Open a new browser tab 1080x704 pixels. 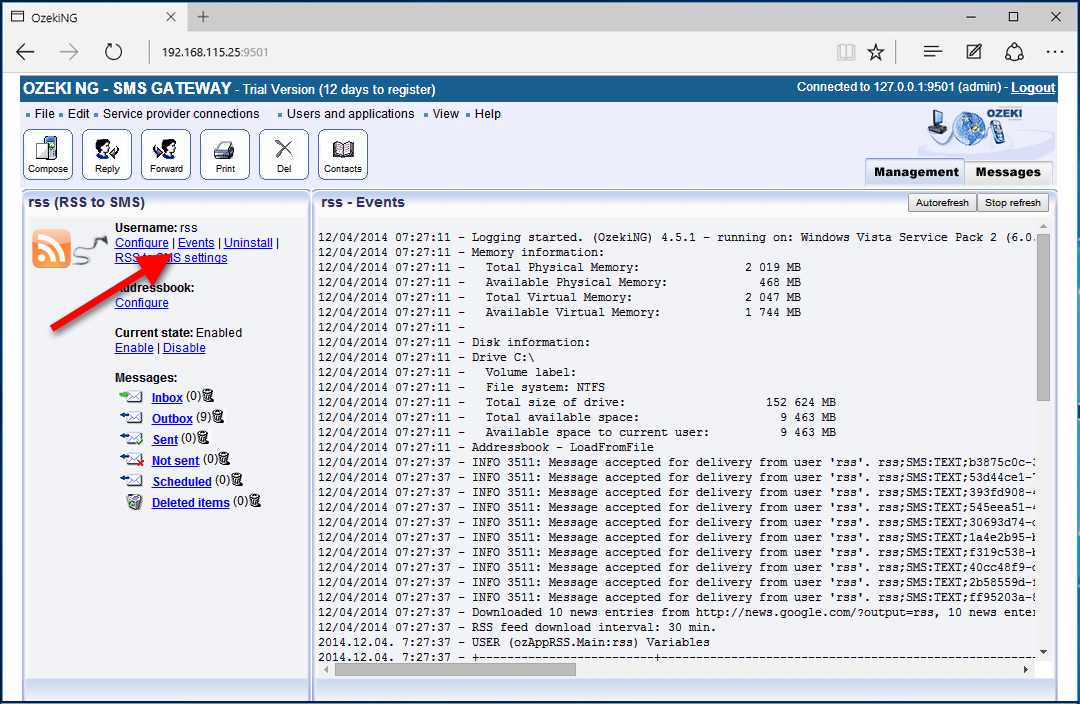(x=203, y=17)
